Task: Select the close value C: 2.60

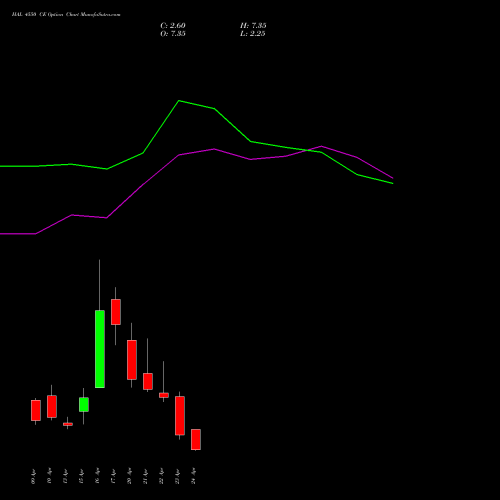Action: pos(173,26)
